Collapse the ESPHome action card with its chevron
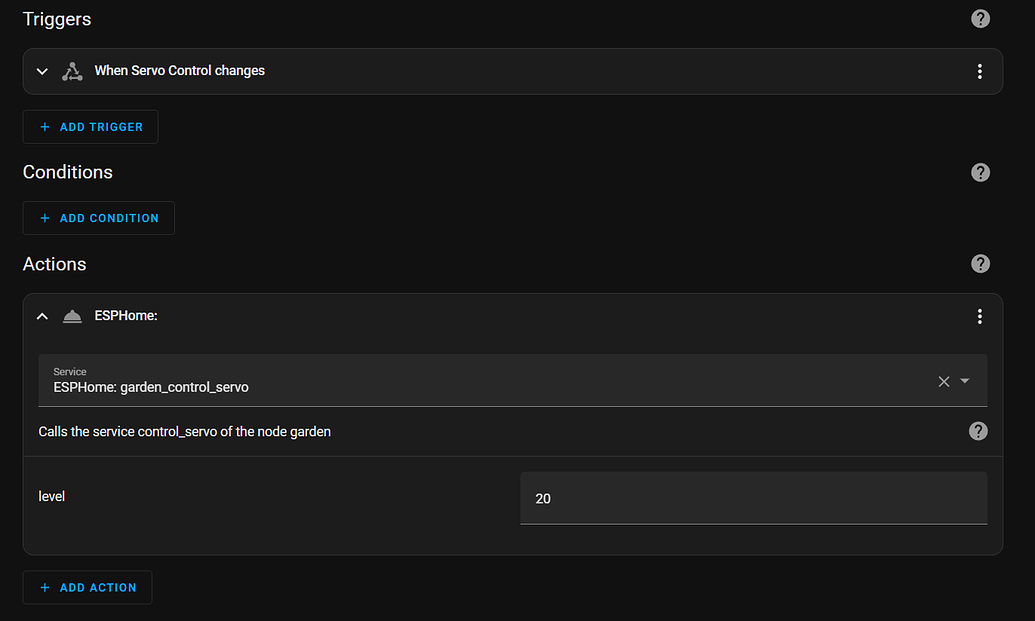Viewport: 1035px width, 621px height. (x=41, y=315)
